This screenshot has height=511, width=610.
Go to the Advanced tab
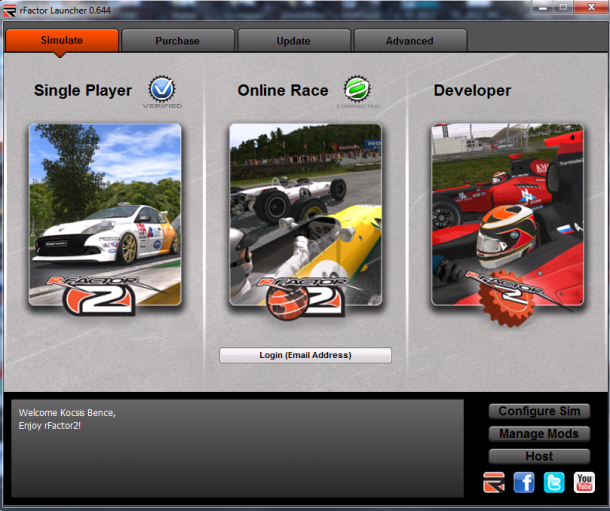[x=410, y=40]
